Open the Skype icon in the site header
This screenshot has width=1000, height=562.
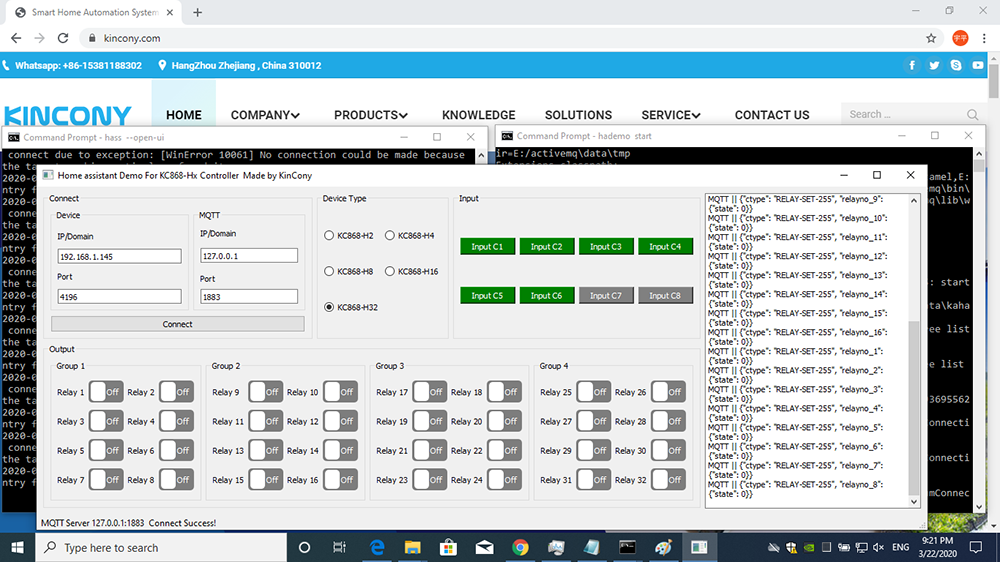tap(956, 65)
